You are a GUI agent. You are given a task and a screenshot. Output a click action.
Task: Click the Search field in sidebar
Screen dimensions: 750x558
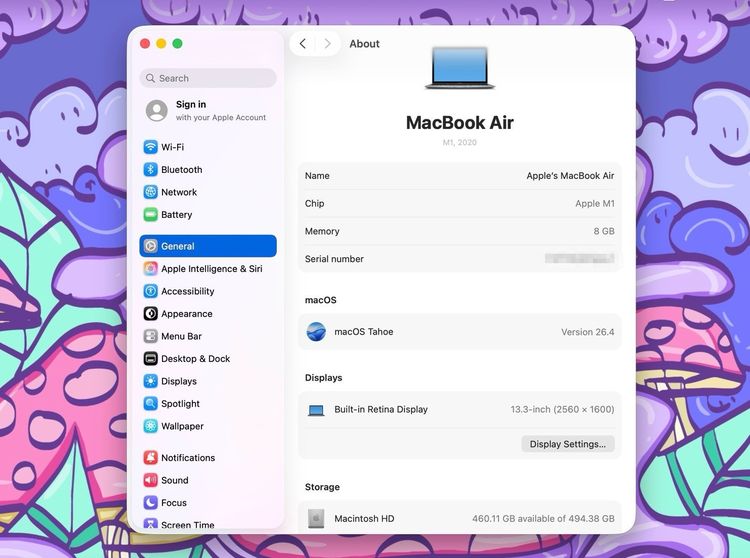click(208, 78)
